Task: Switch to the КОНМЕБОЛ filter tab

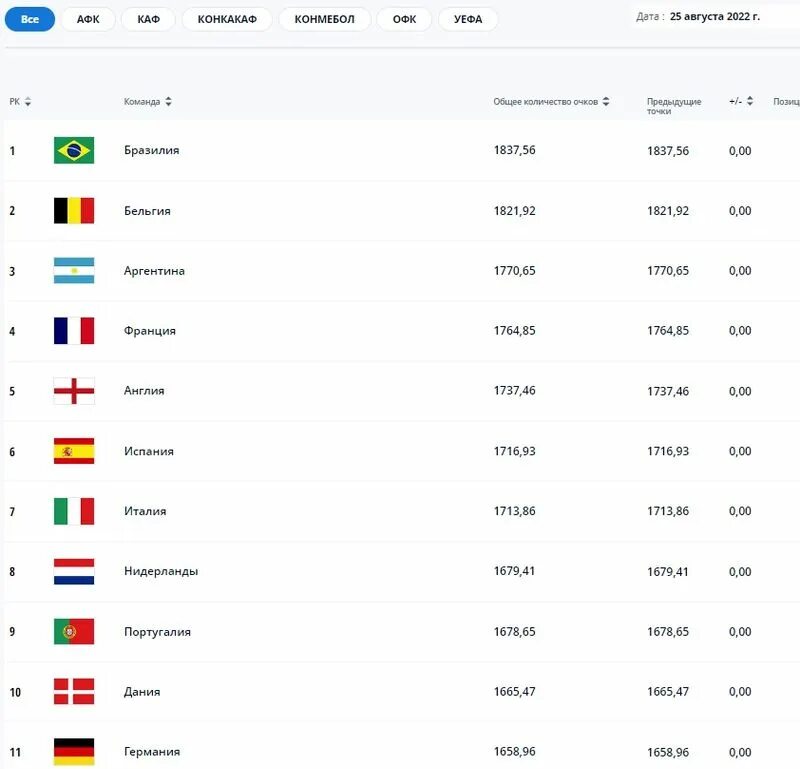Action: point(324,19)
